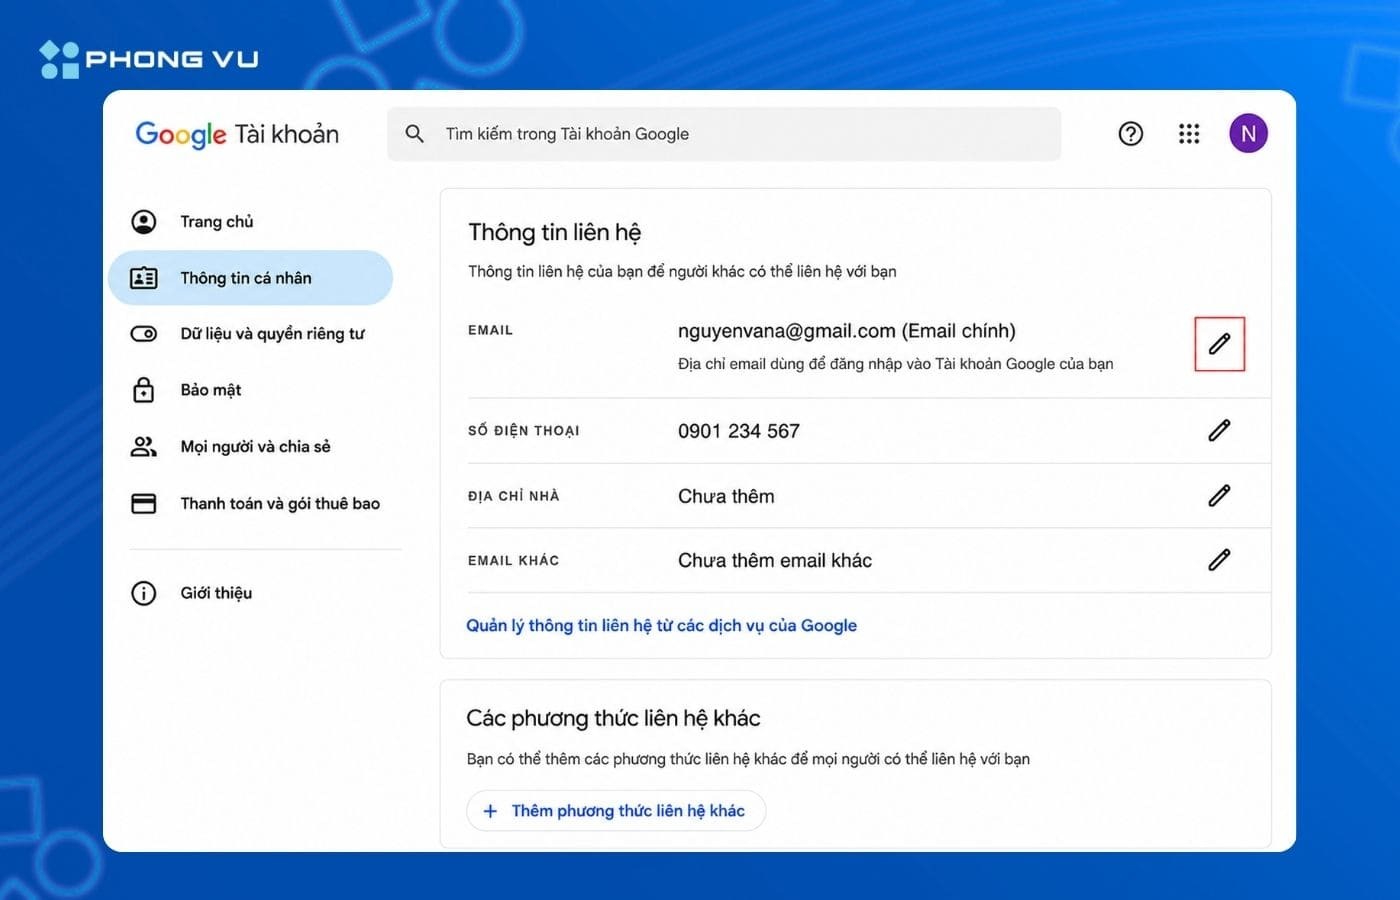
Task: Click Chưa thêm email khác value
Action: coord(775,560)
